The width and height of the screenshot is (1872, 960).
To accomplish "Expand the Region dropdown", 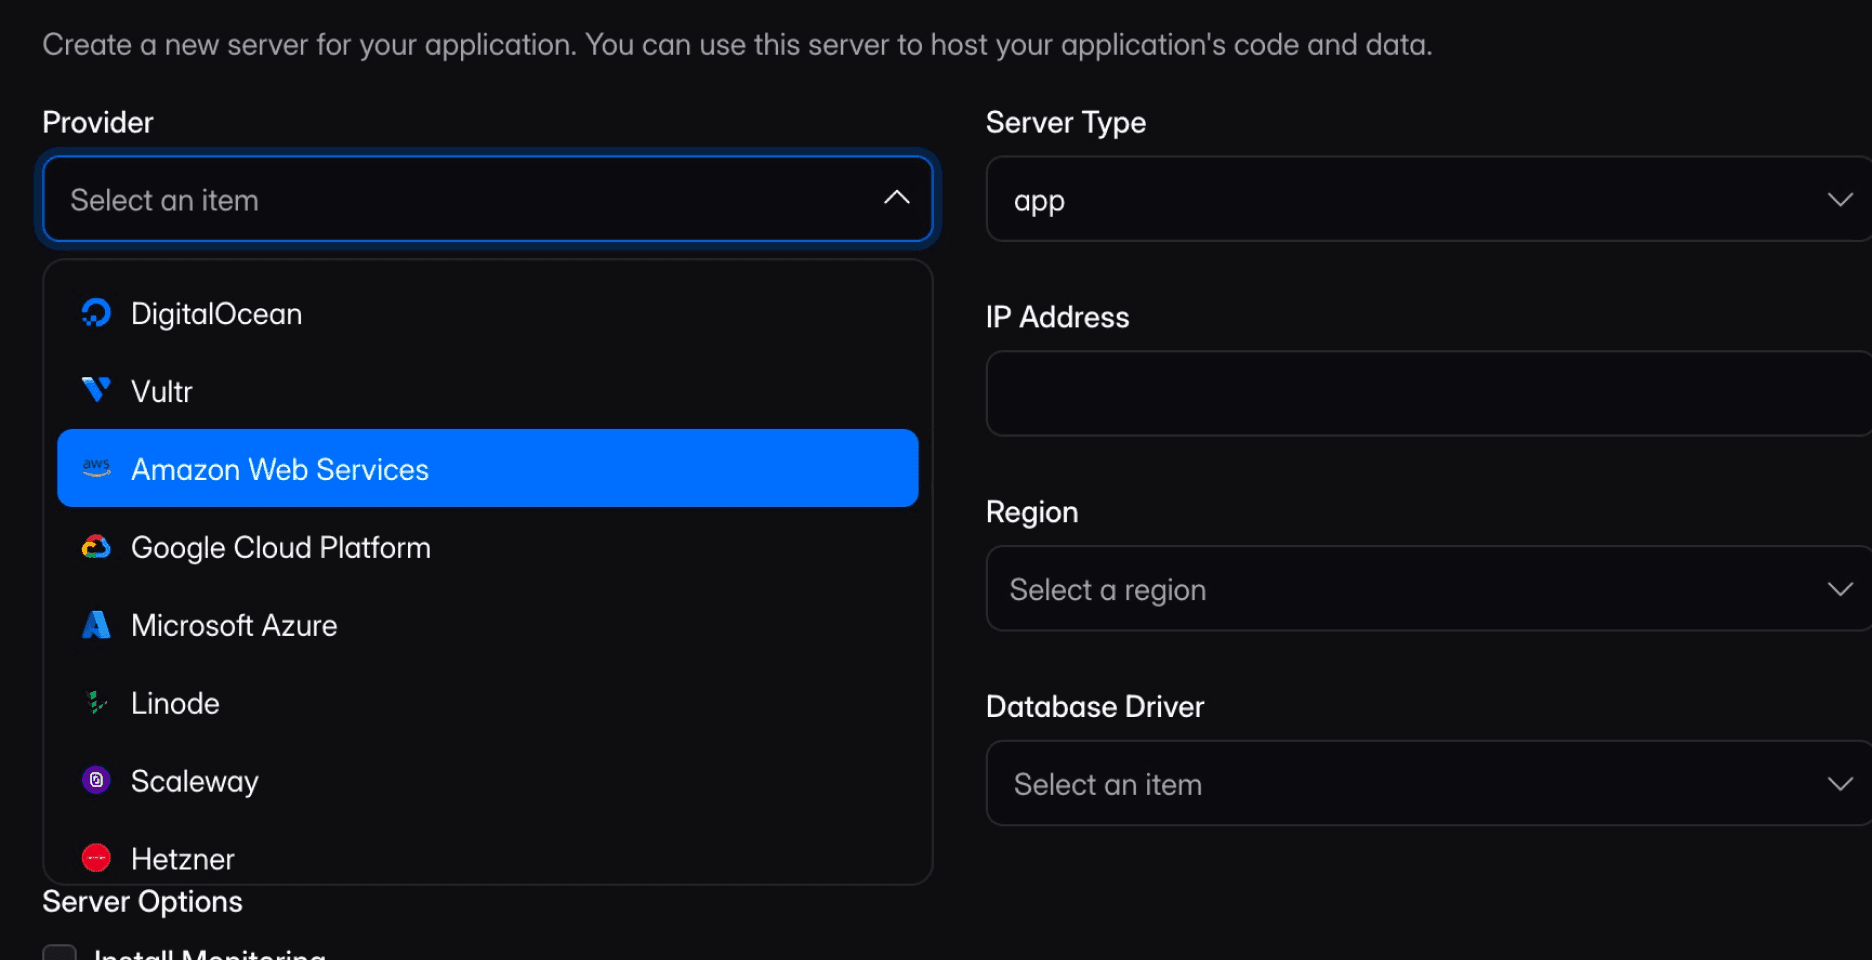I will [1428, 589].
